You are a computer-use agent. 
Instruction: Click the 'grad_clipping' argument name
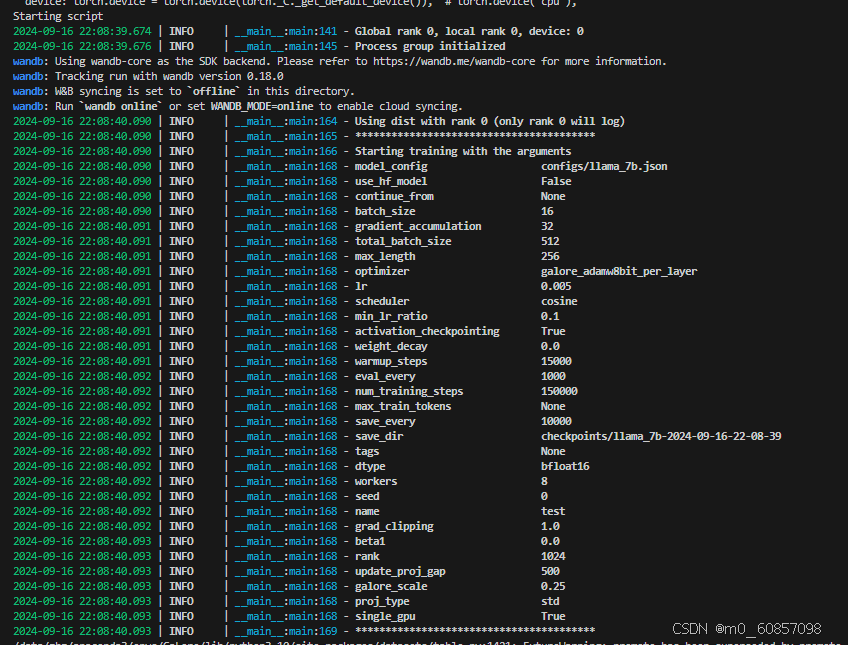coord(394,527)
